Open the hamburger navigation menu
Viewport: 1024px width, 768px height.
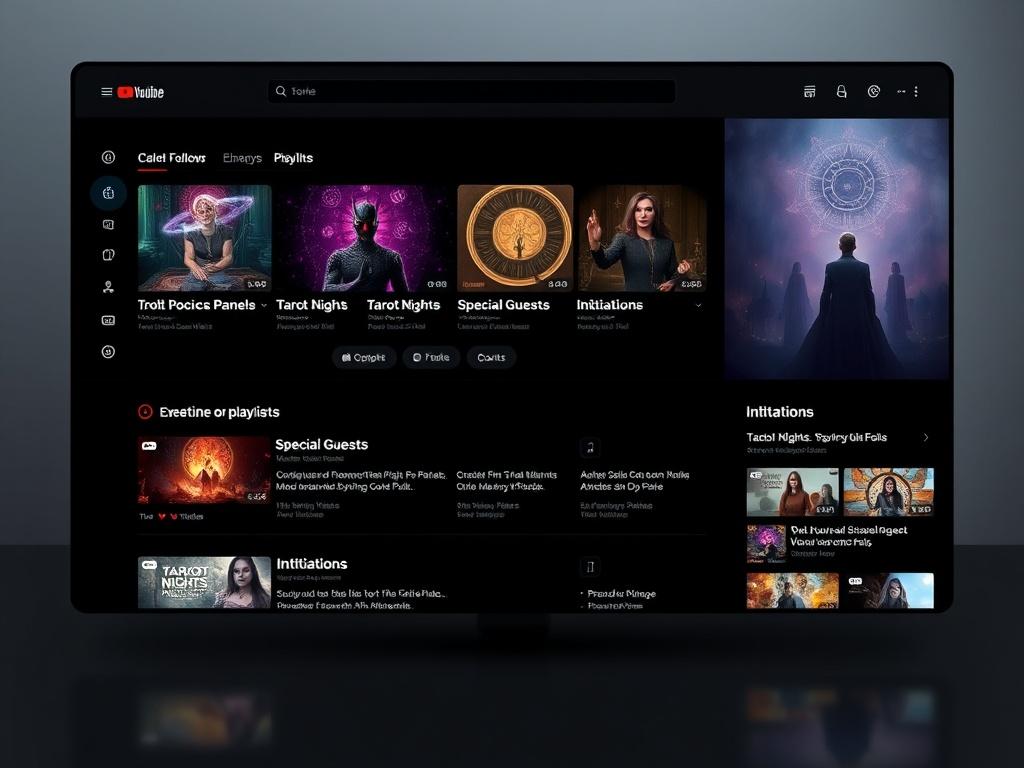(x=106, y=91)
